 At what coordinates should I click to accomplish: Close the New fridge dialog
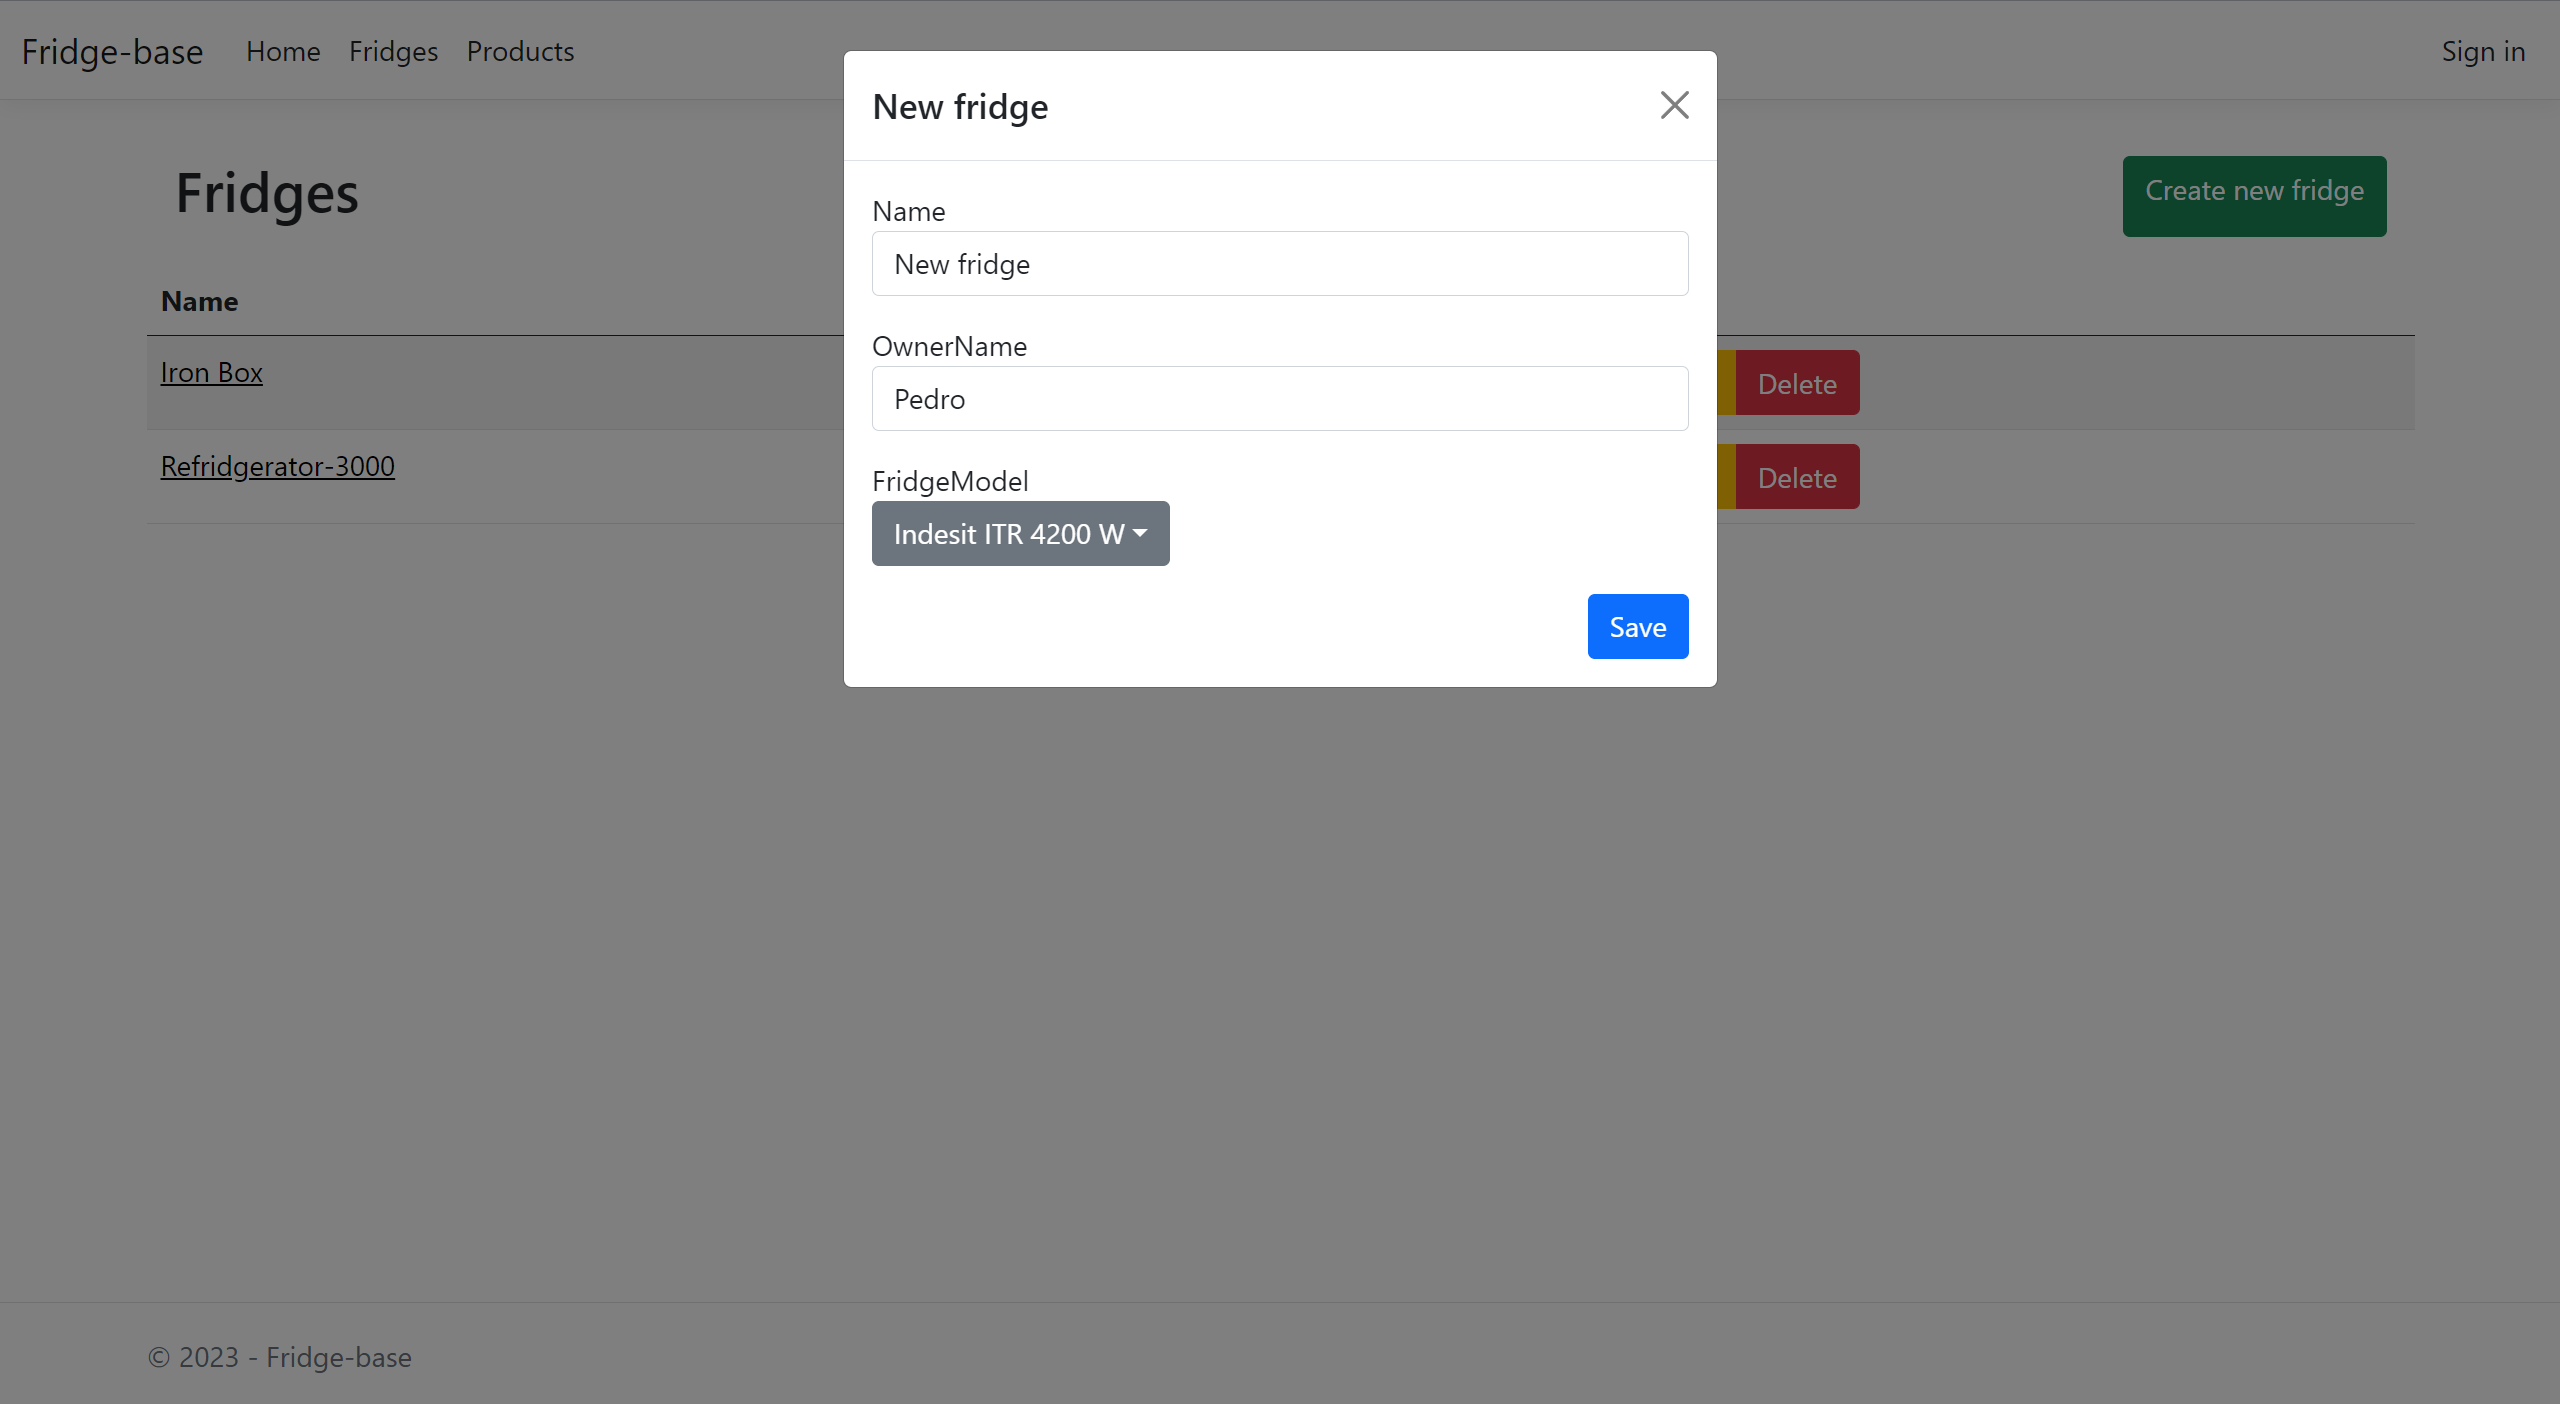tap(1673, 104)
